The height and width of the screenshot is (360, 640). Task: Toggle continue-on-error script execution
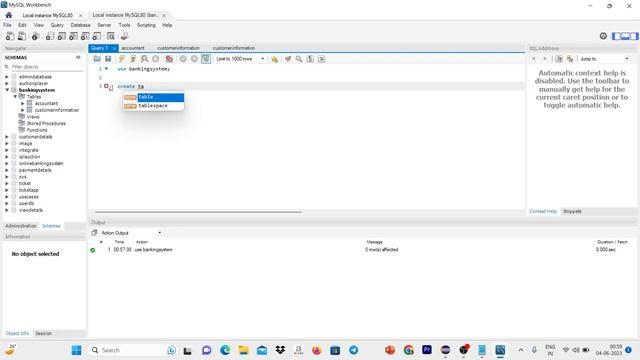169,59
